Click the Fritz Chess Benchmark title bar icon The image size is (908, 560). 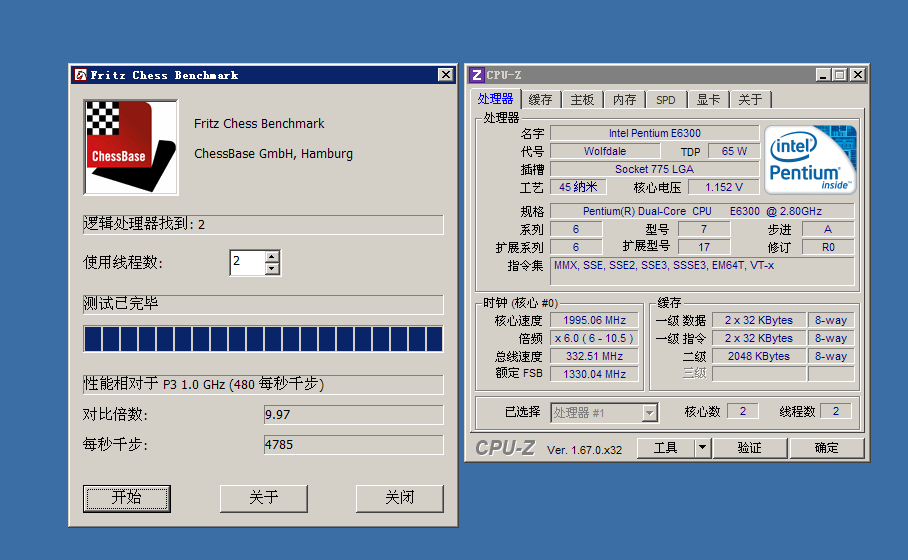pyautogui.click(x=80, y=75)
